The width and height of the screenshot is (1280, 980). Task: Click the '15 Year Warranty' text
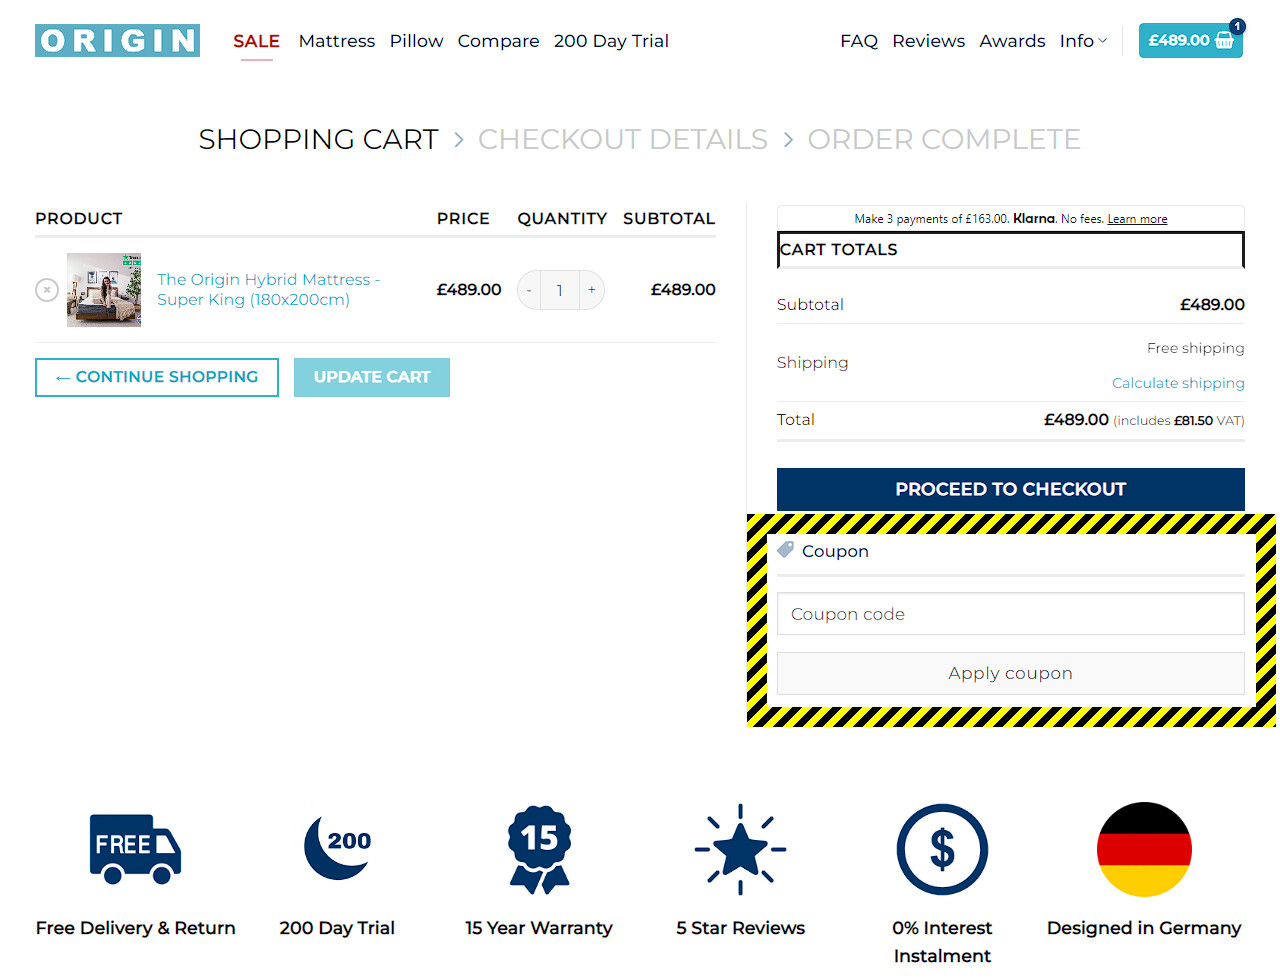point(539,928)
